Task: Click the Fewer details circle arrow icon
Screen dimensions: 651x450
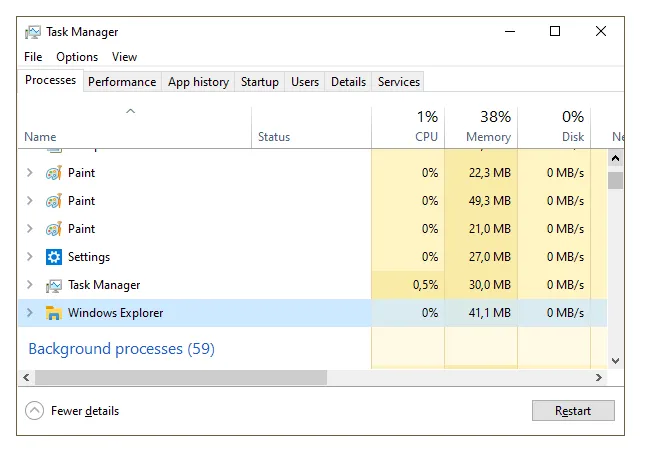Action: [34, 411]
